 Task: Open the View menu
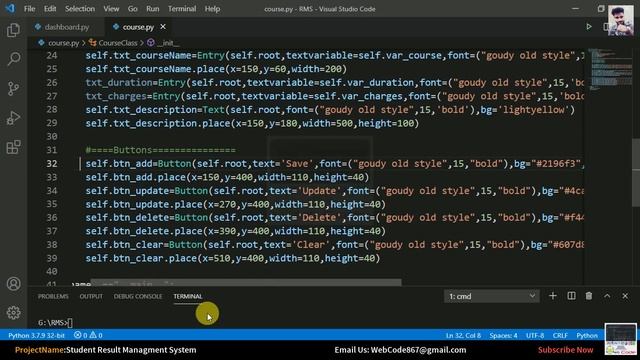point(111,9)
